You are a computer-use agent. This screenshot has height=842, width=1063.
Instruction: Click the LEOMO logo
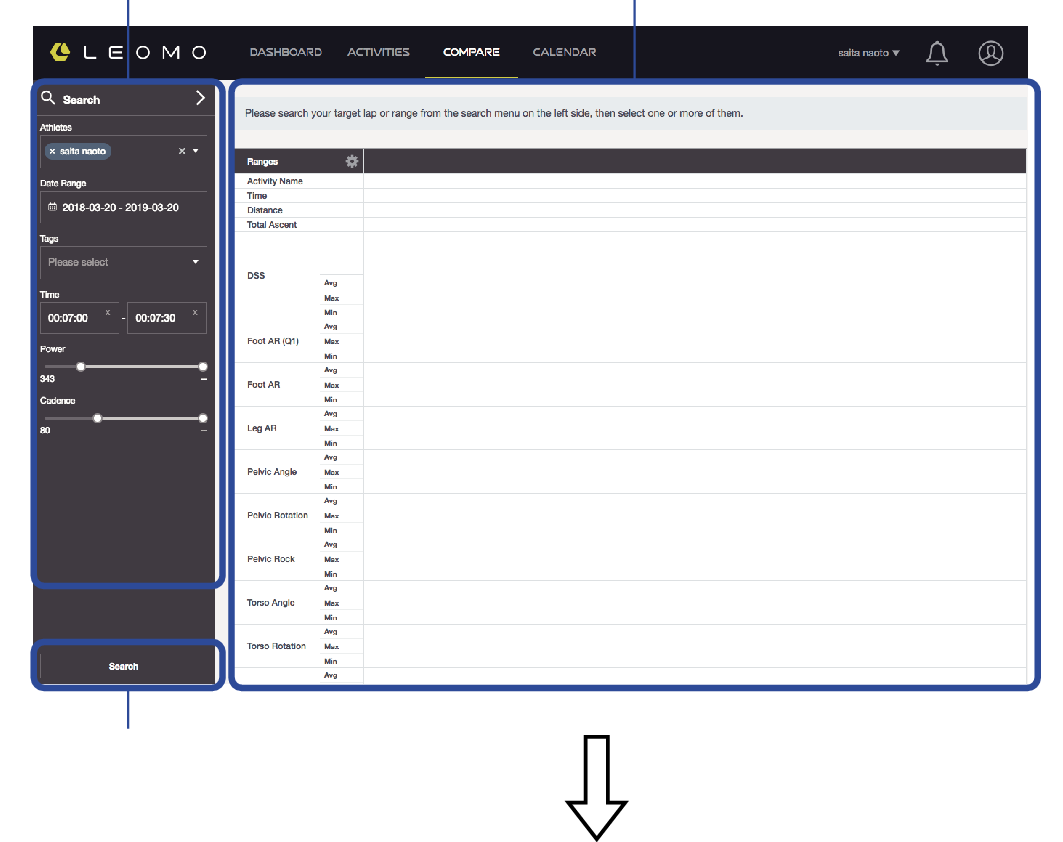tap(128, 52)
